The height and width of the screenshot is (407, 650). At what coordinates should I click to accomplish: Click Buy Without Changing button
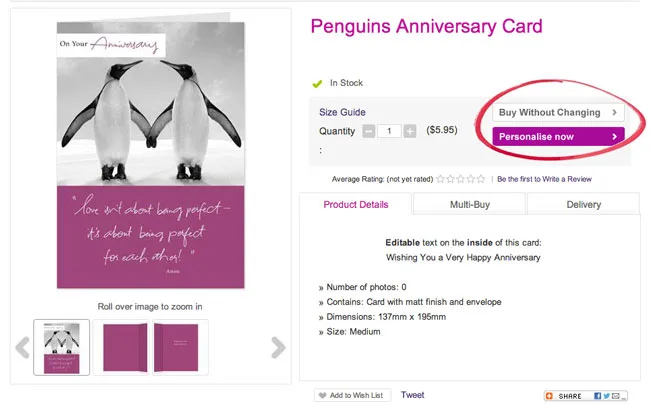(x=559, y=113)
